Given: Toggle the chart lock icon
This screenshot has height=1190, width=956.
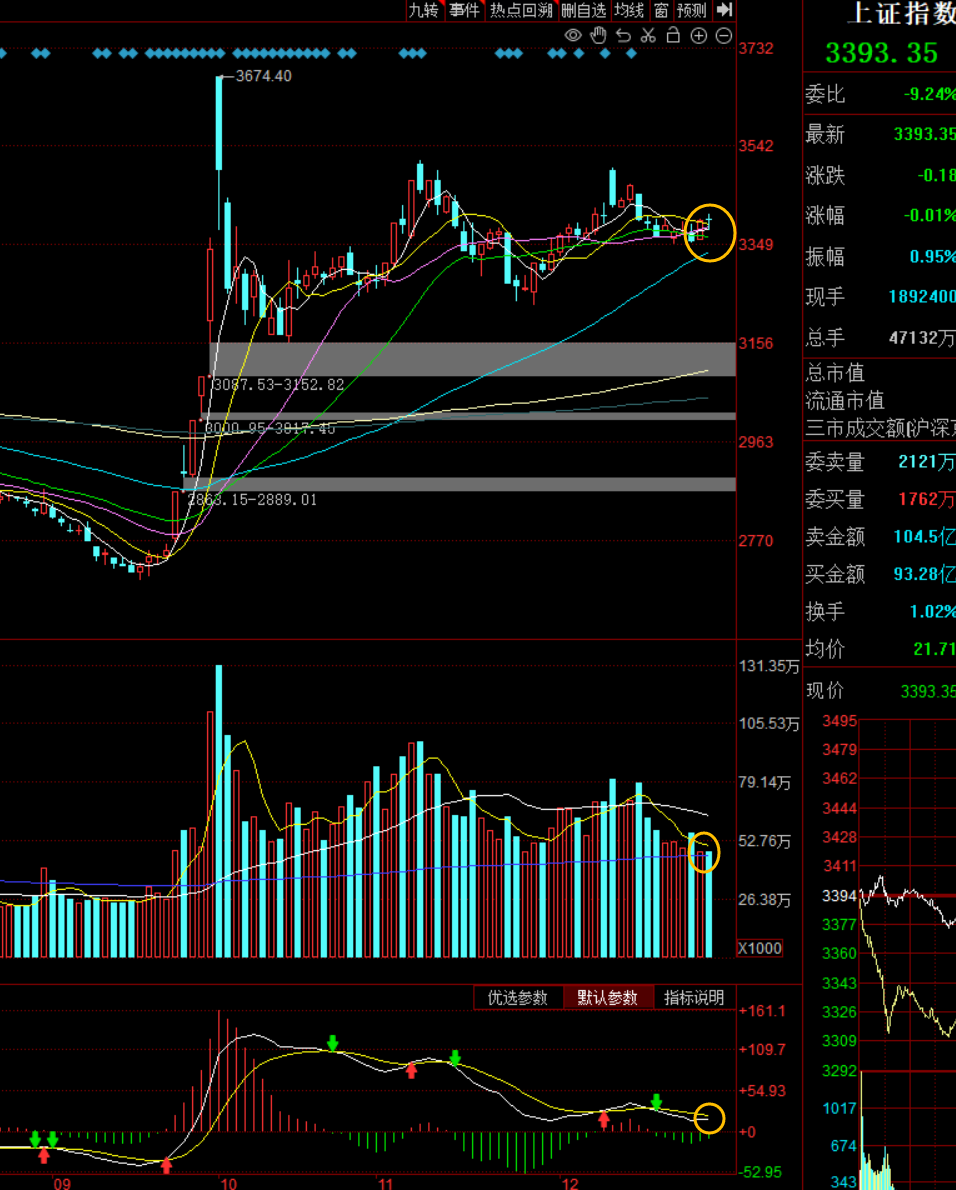Looking at the screenshot, I should click(x=673, y=36).
